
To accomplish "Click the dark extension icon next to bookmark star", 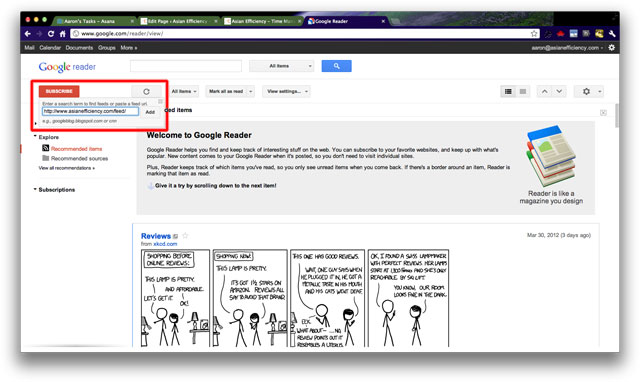I will pos(548,34).
